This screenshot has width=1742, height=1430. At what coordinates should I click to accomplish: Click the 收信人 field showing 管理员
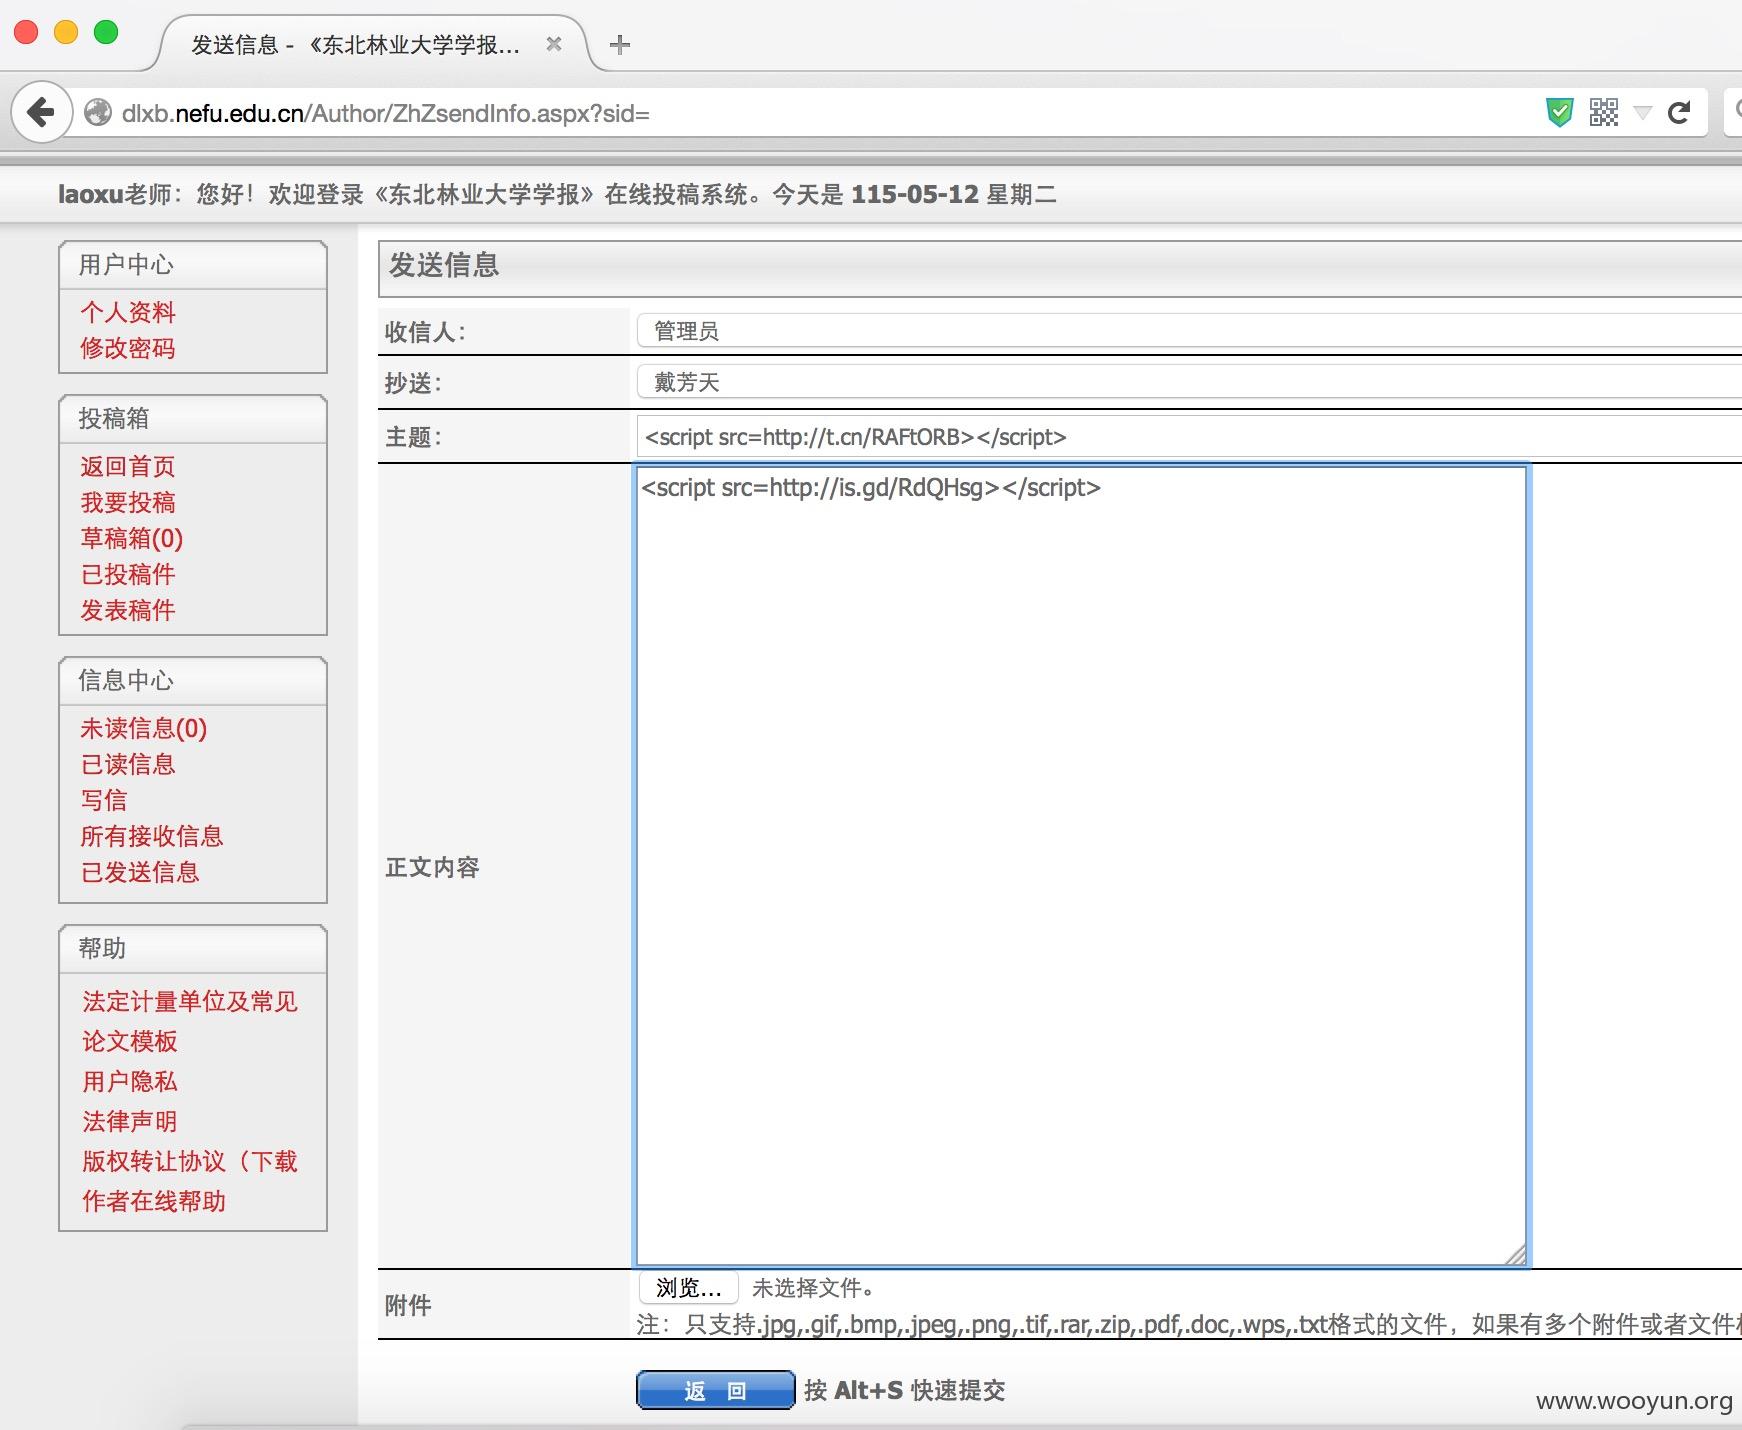(1189, 331)
